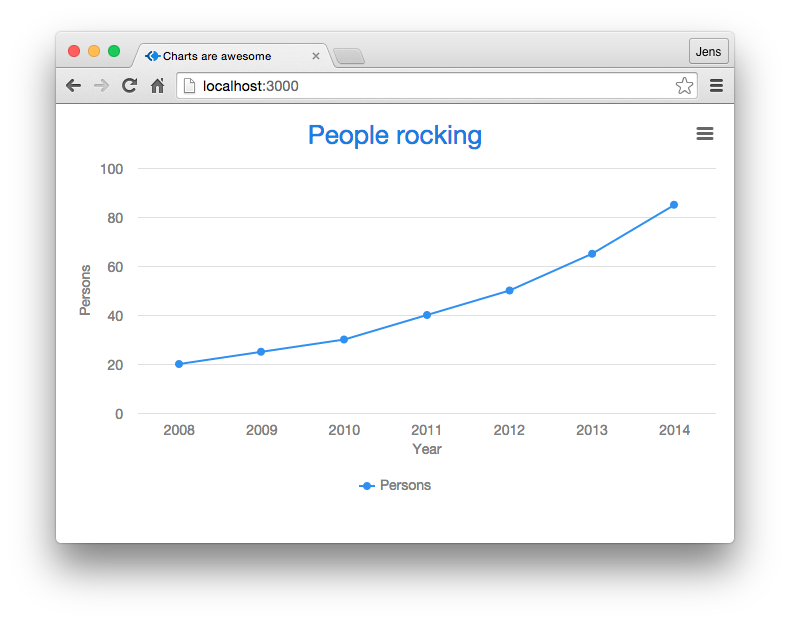Click the browser forward arrow
Screen dimensions: 790x623
(x=101, y=86)
